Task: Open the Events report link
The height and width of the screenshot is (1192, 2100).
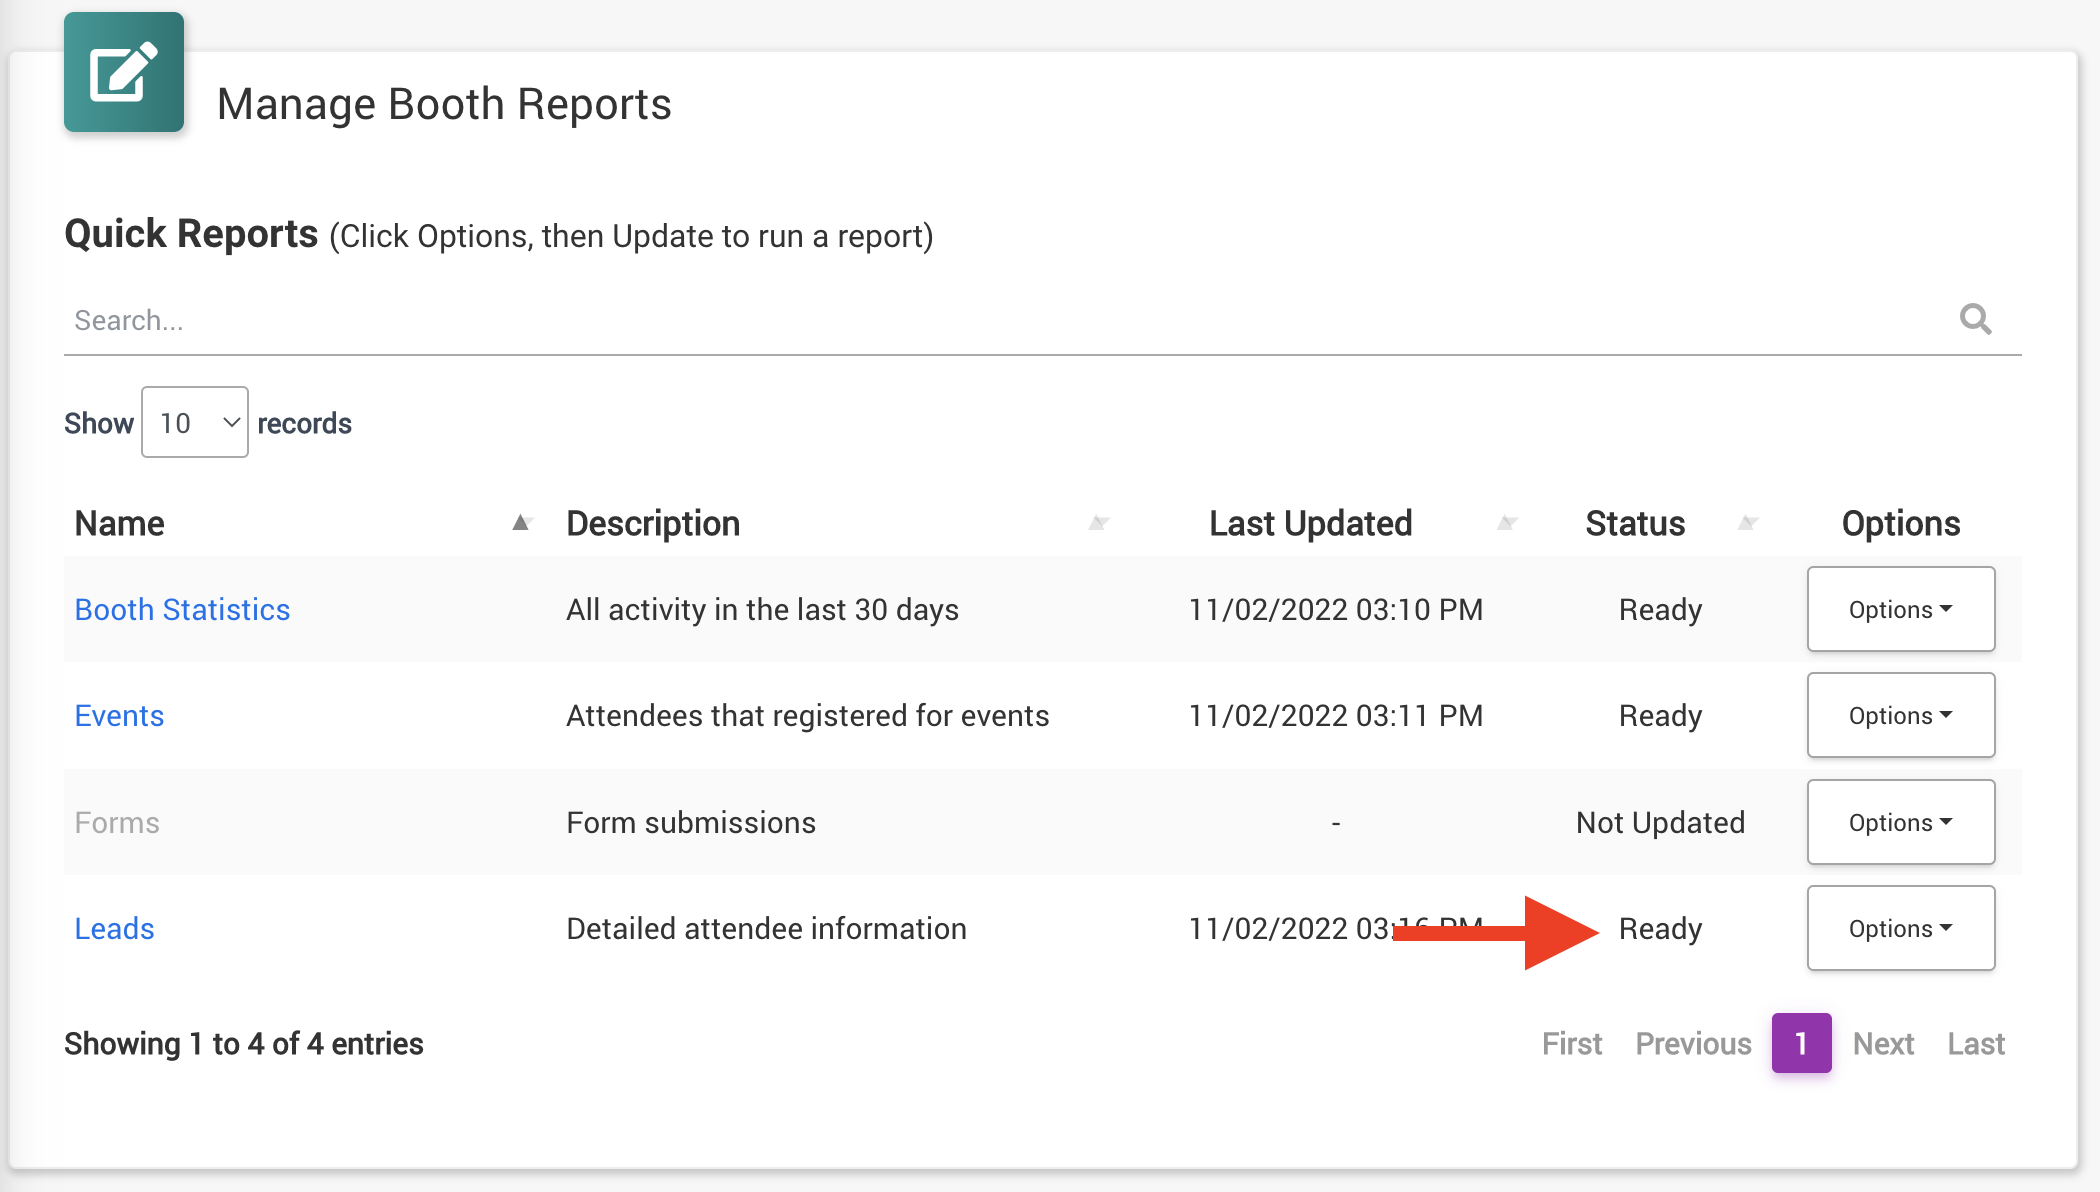Action: click(119, 715)
